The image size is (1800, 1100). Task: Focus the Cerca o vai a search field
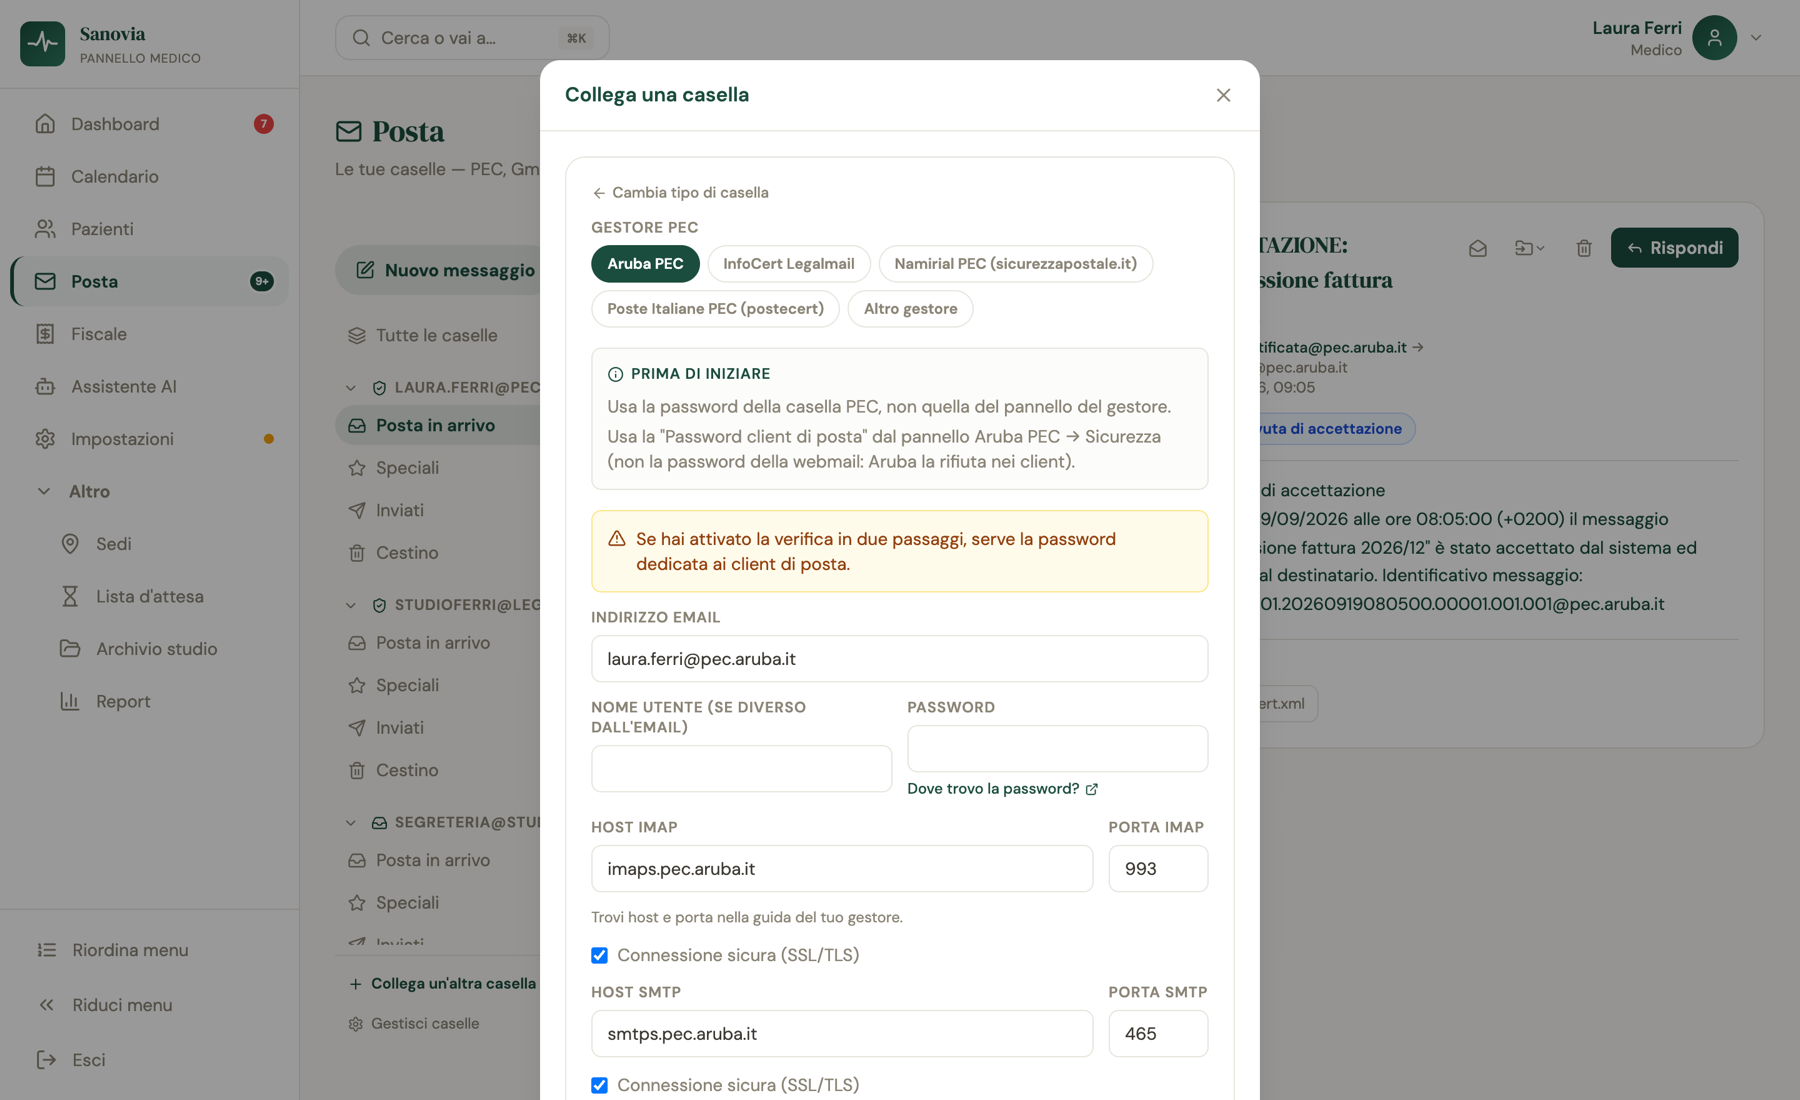tap(472, 38)
